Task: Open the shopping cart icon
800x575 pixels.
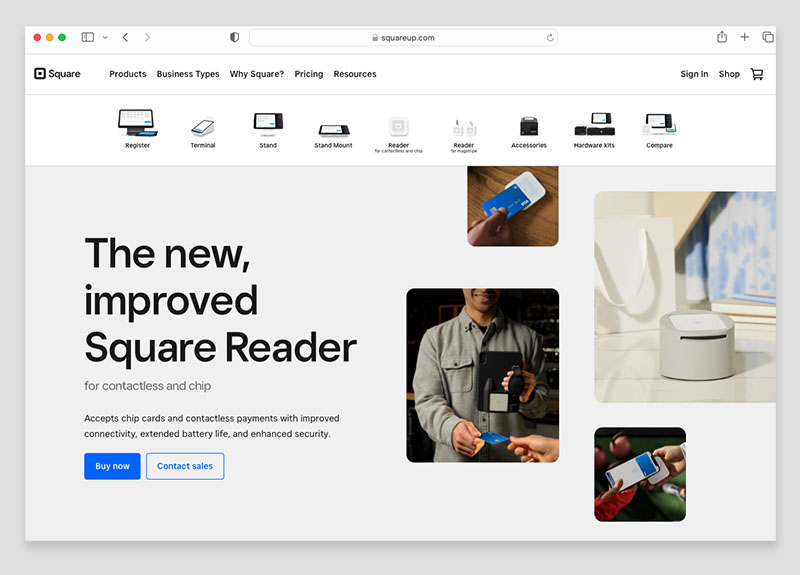Action: [x=757, y=74]
